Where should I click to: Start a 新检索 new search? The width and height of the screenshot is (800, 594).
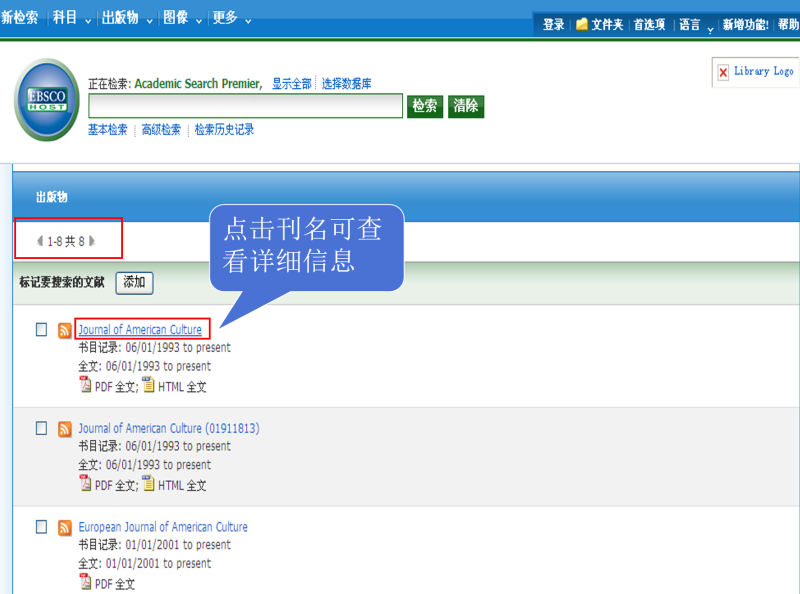click(x=19, y=18)
